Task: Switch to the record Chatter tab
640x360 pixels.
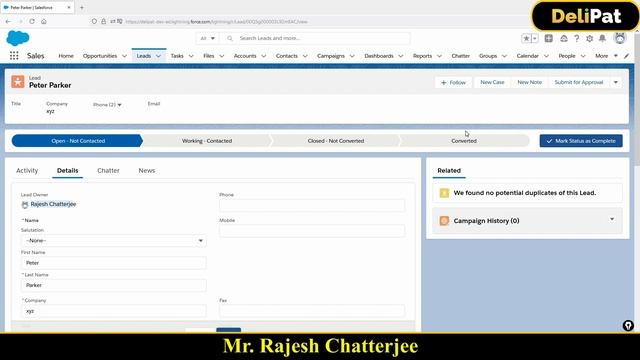Action: point(108,171)
